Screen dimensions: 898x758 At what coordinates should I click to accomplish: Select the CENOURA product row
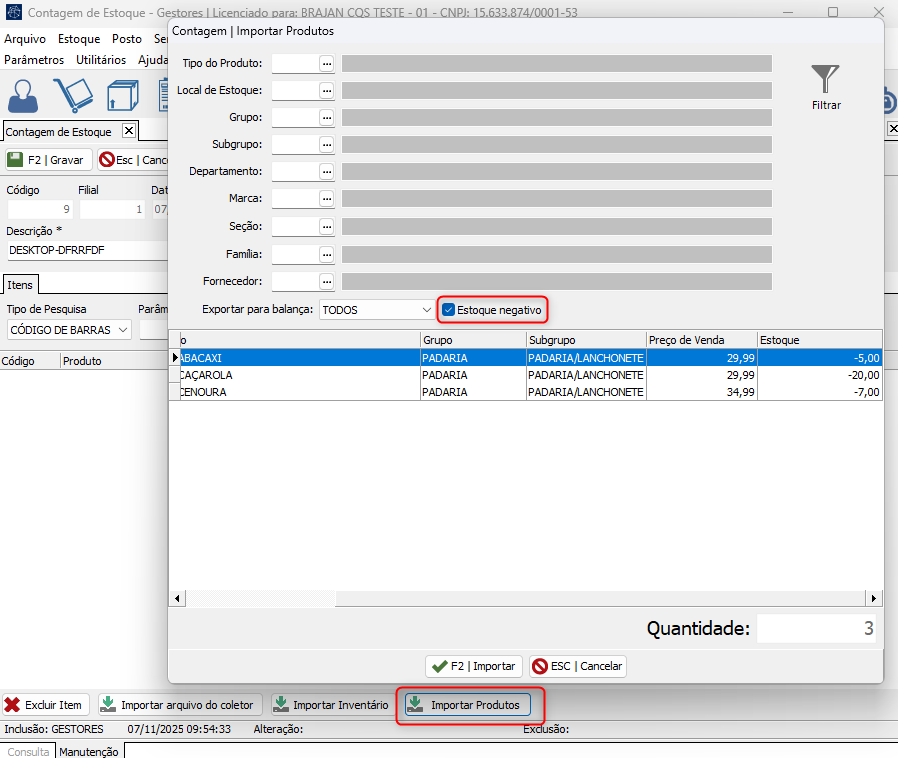(x=300, y=392)
